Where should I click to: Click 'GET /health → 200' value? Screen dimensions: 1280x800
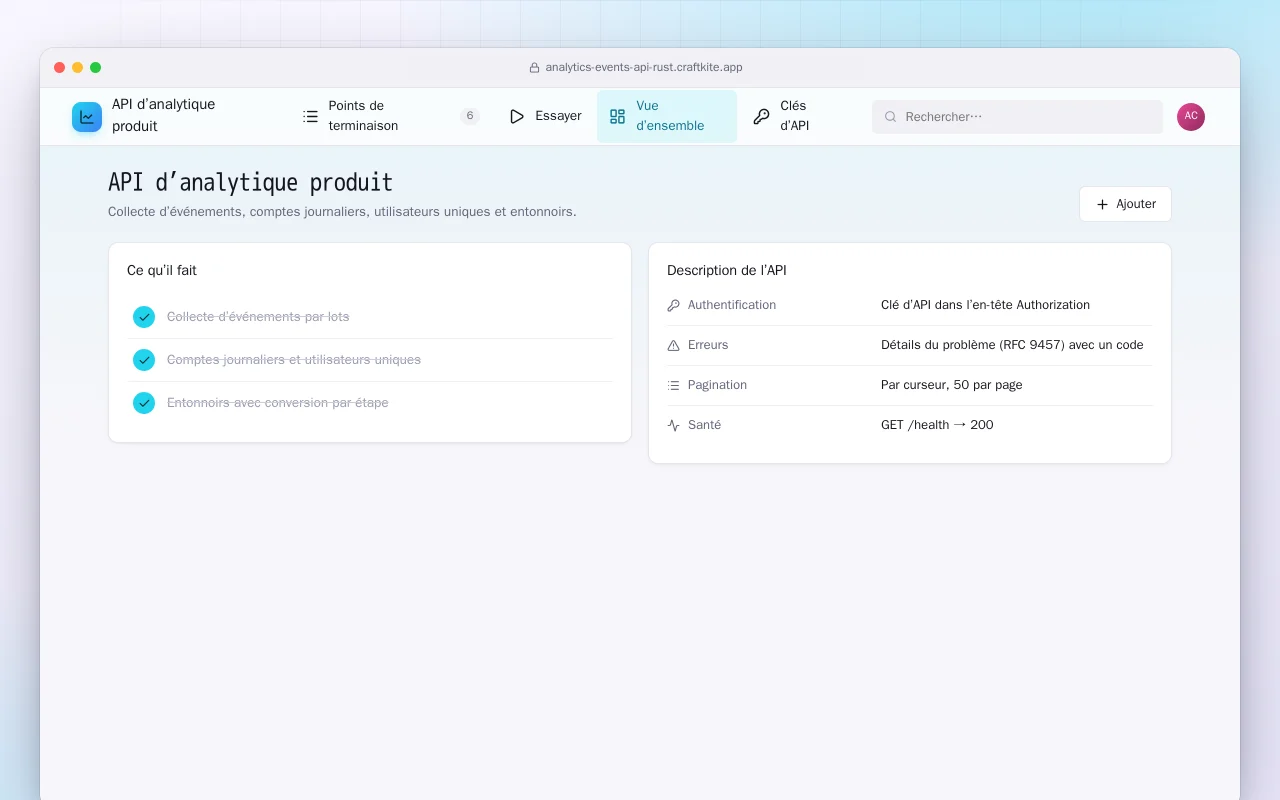click(x=937, y=425)
